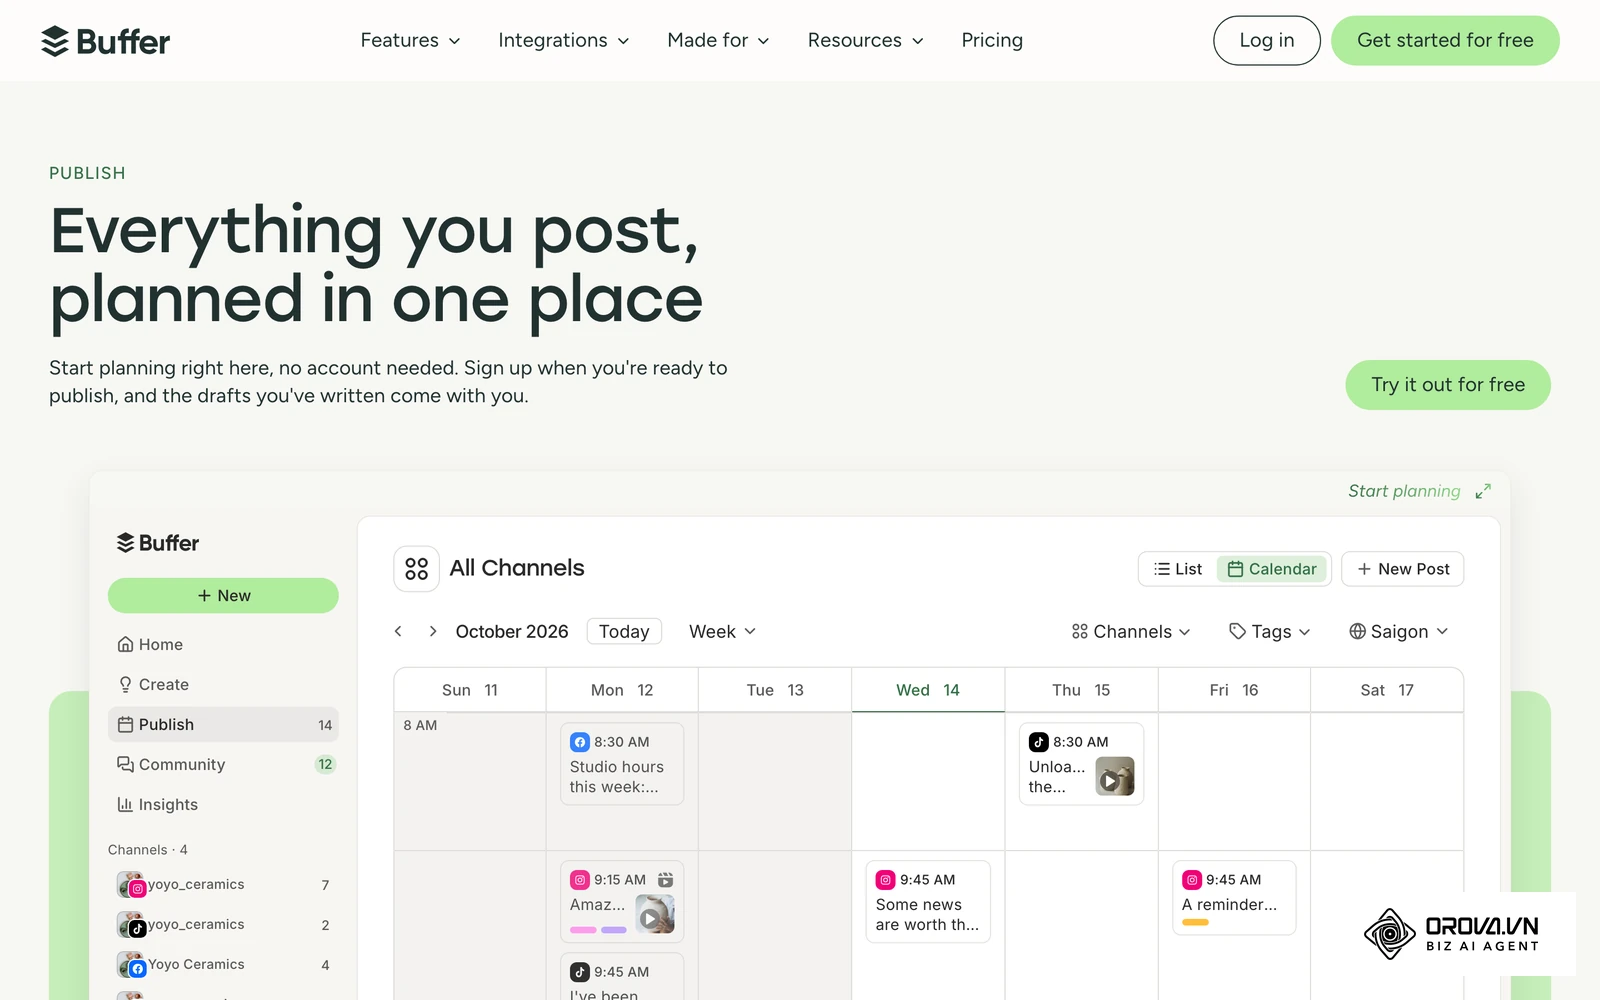The image size is (1600, 1000).
Task: Open the Week view dropdown
Action: (x=722, y=632)
